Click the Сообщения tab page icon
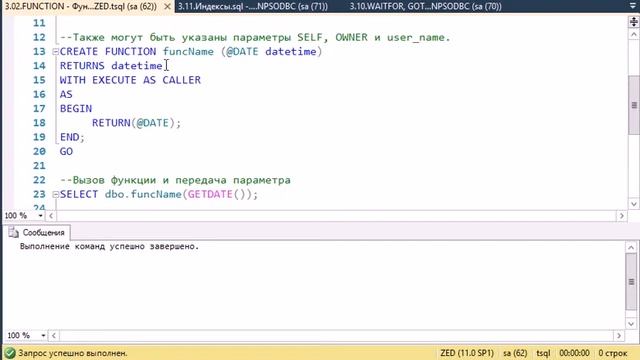Screen dimensions: 640x360 point(13,233)
